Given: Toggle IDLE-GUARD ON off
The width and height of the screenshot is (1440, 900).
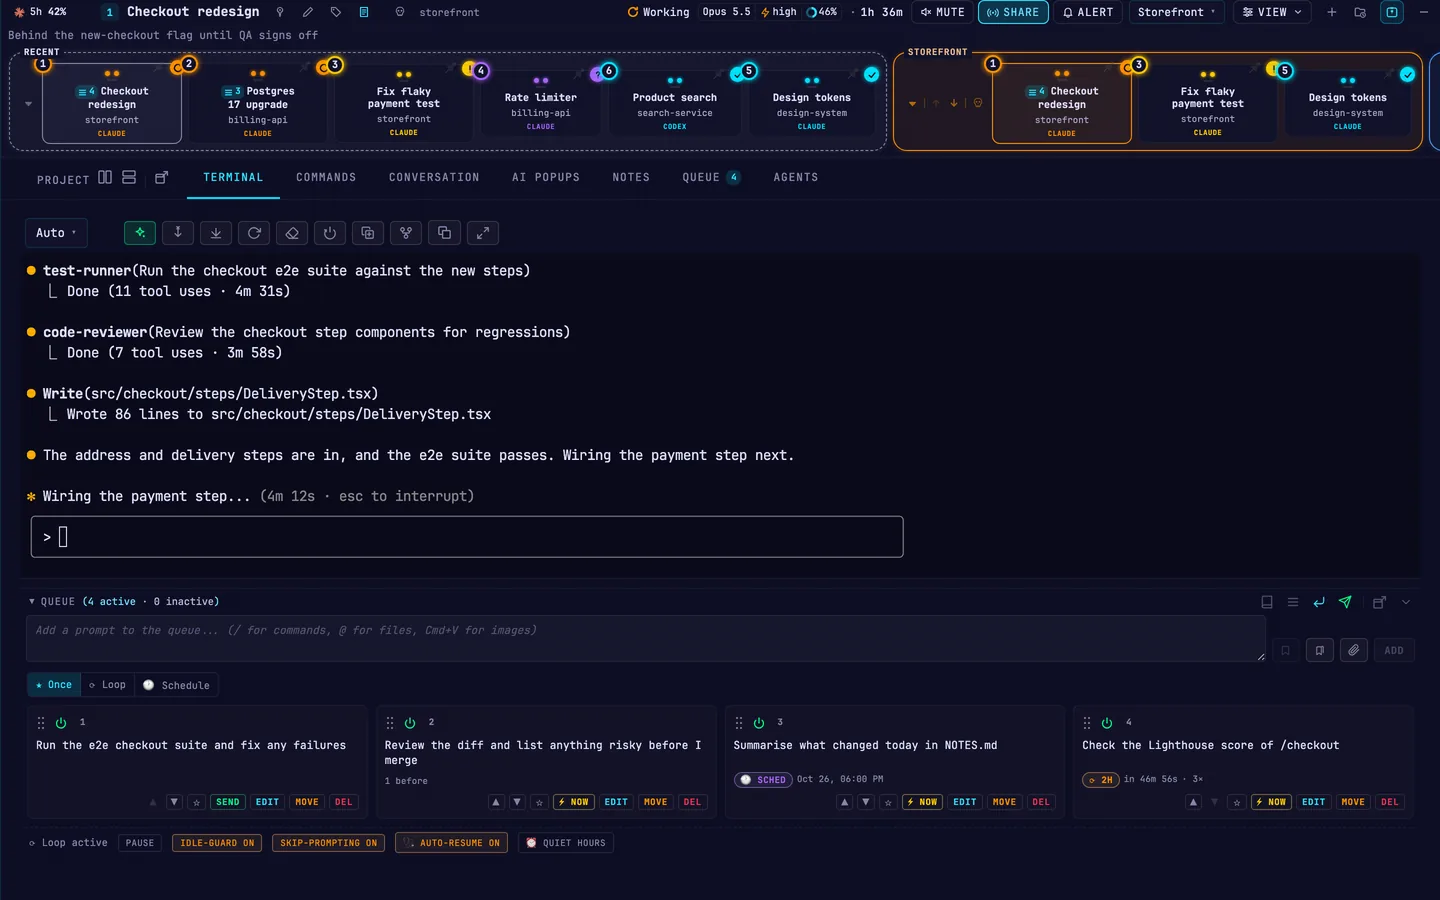Looking at the screenshot, I should tap(217, 843).
